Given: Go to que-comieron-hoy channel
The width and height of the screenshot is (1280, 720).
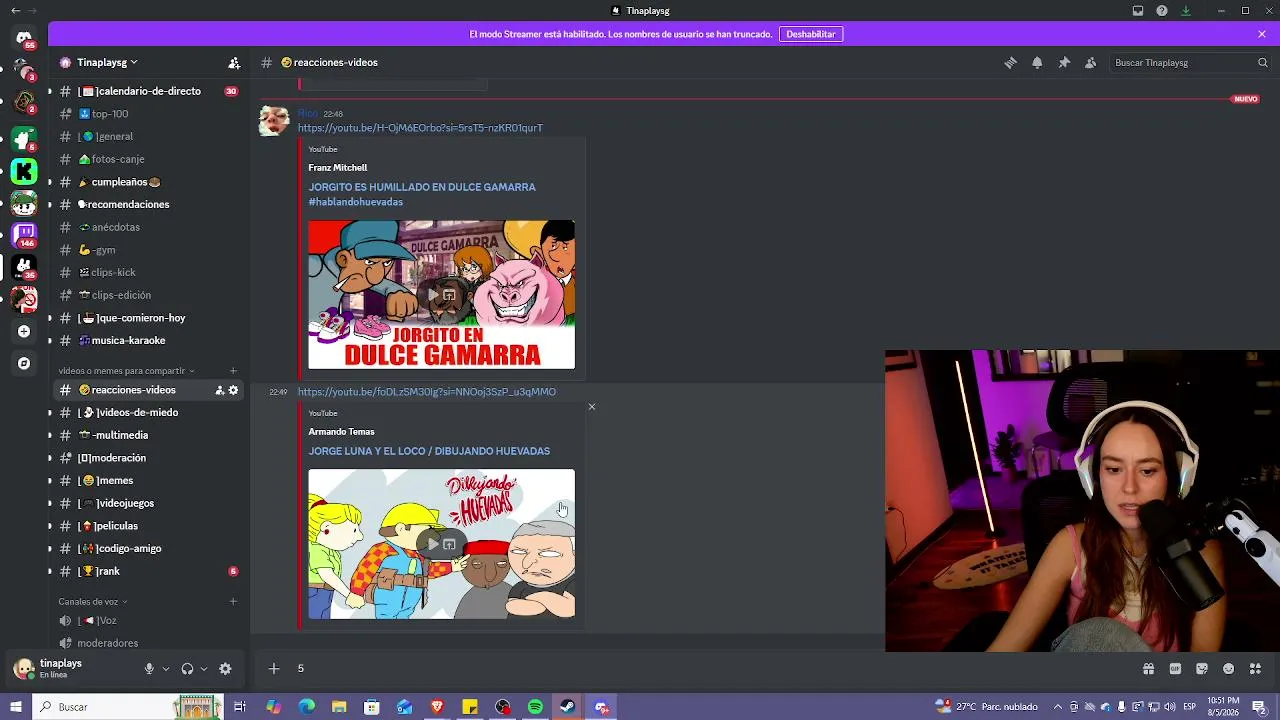Looking at the screenshot, I should [x=148, y=318].
